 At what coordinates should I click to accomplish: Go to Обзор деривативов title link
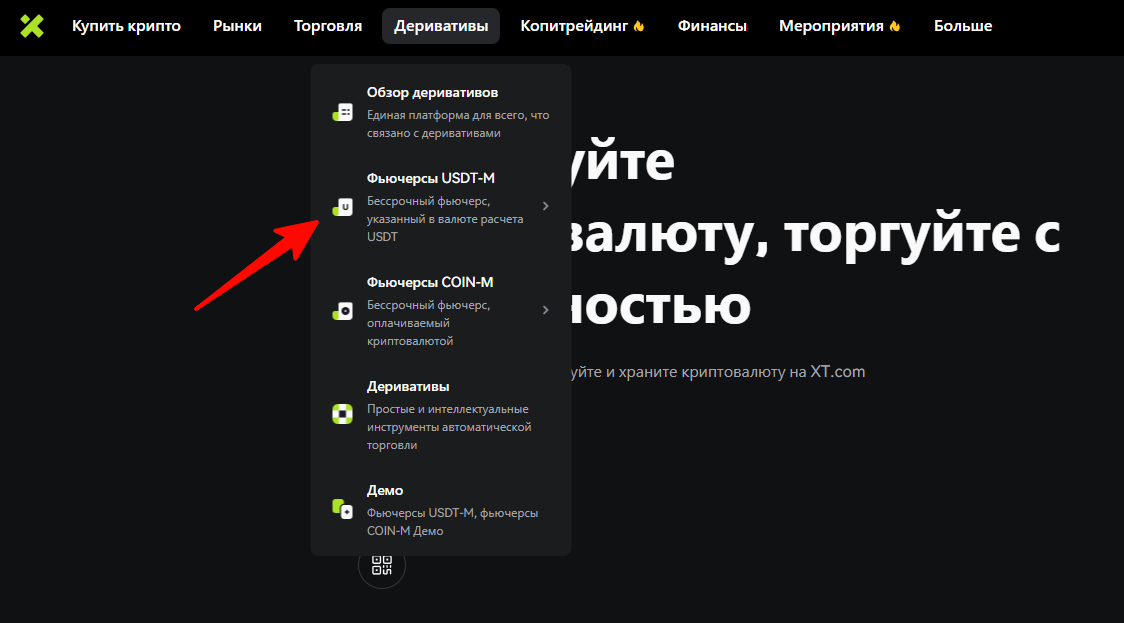[432, 92]
